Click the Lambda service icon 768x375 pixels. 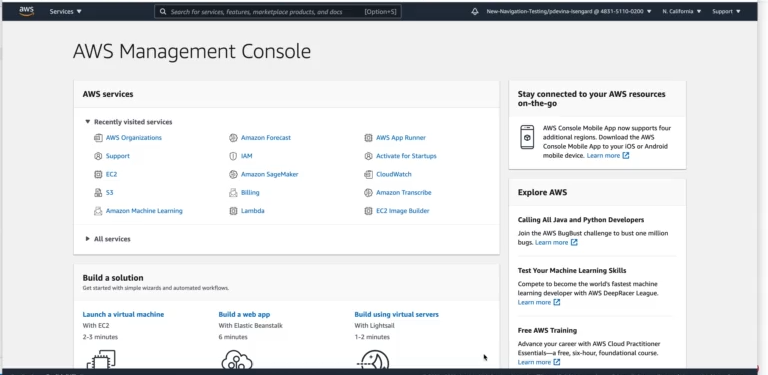point(233,211)
